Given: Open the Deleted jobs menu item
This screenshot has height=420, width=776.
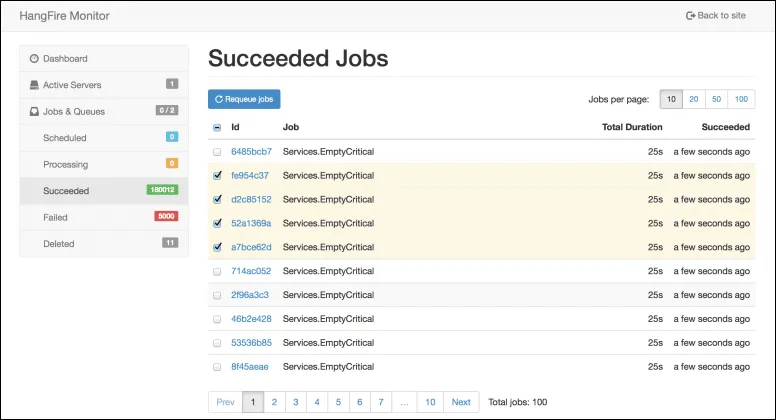Looking at the screenshot, I should click(59, 243).
